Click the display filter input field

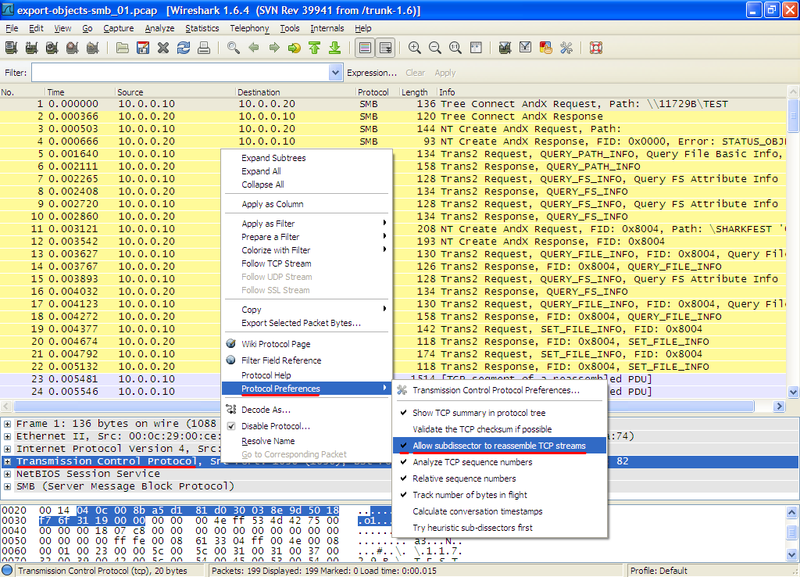point(181,73)
